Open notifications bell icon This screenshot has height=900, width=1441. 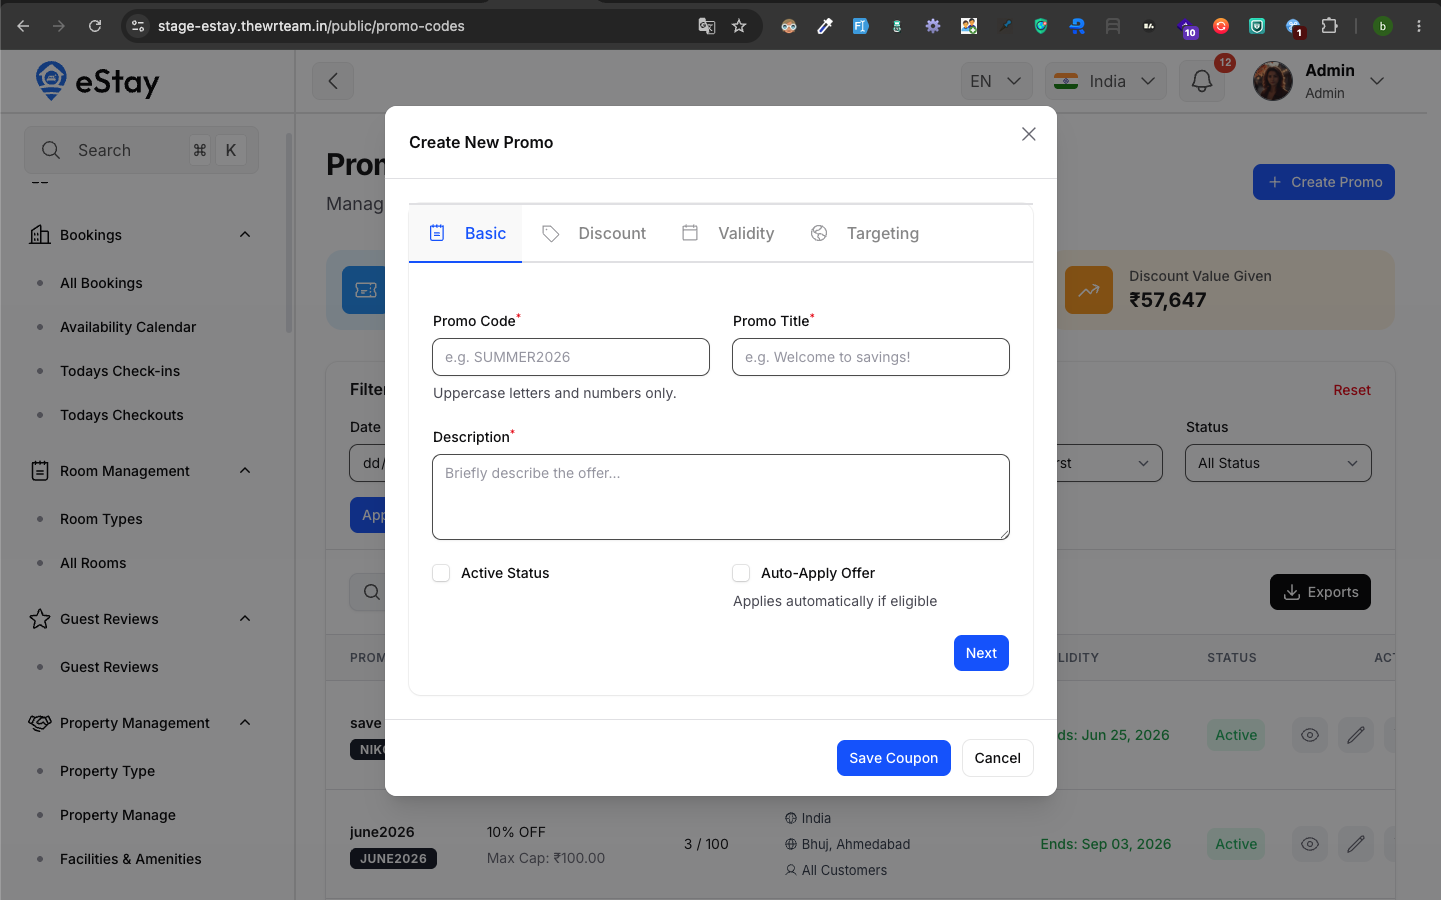1202,81
